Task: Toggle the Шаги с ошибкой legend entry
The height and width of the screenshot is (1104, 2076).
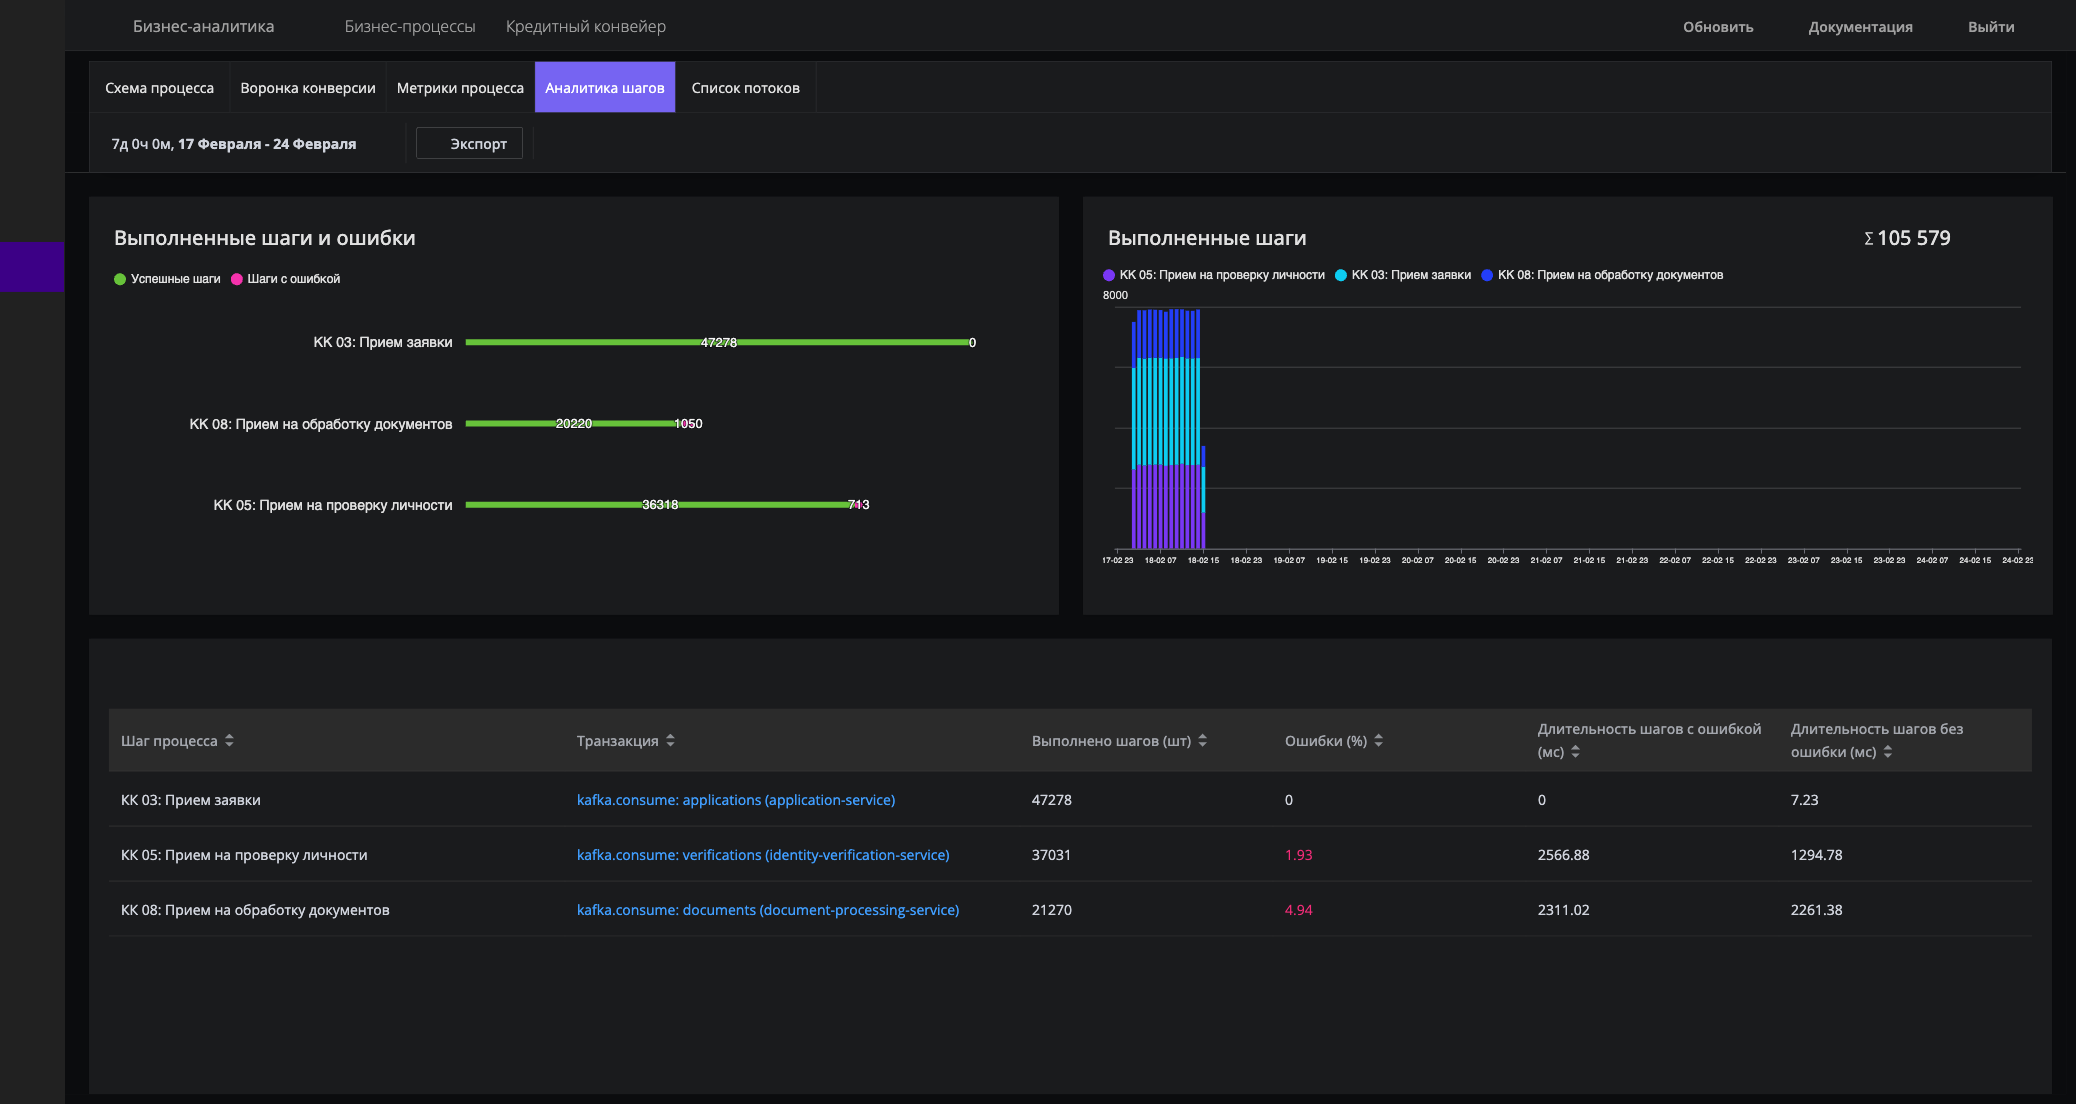Action: click(x=287, y=279)
